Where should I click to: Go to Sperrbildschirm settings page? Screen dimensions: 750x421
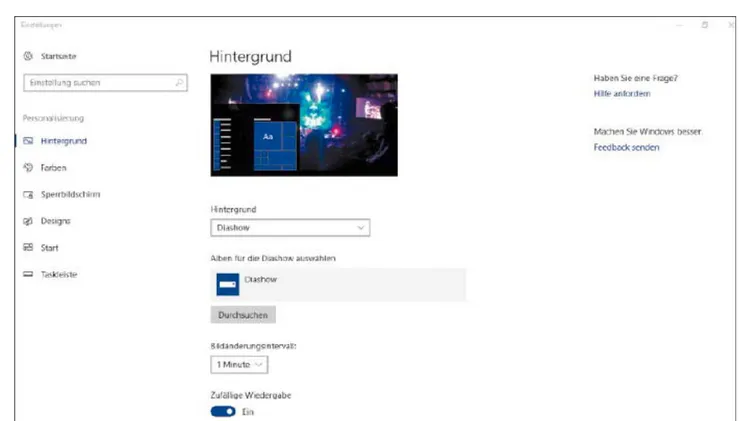[70, 194]
